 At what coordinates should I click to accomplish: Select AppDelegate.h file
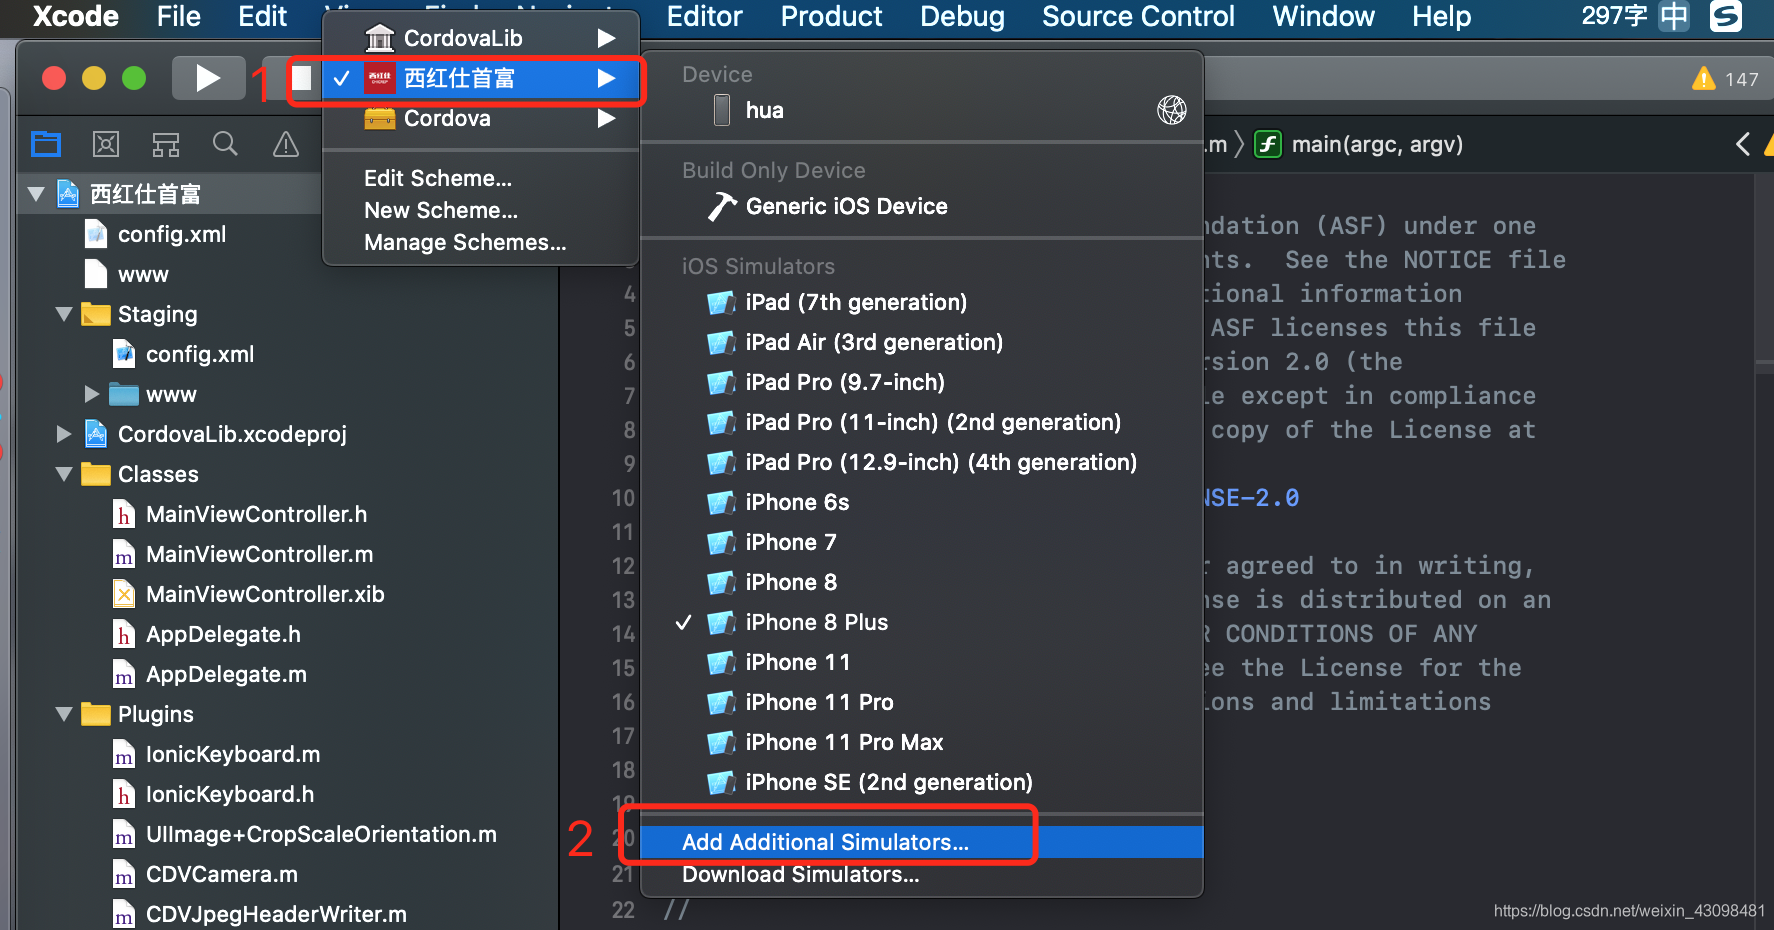[223, 634]
